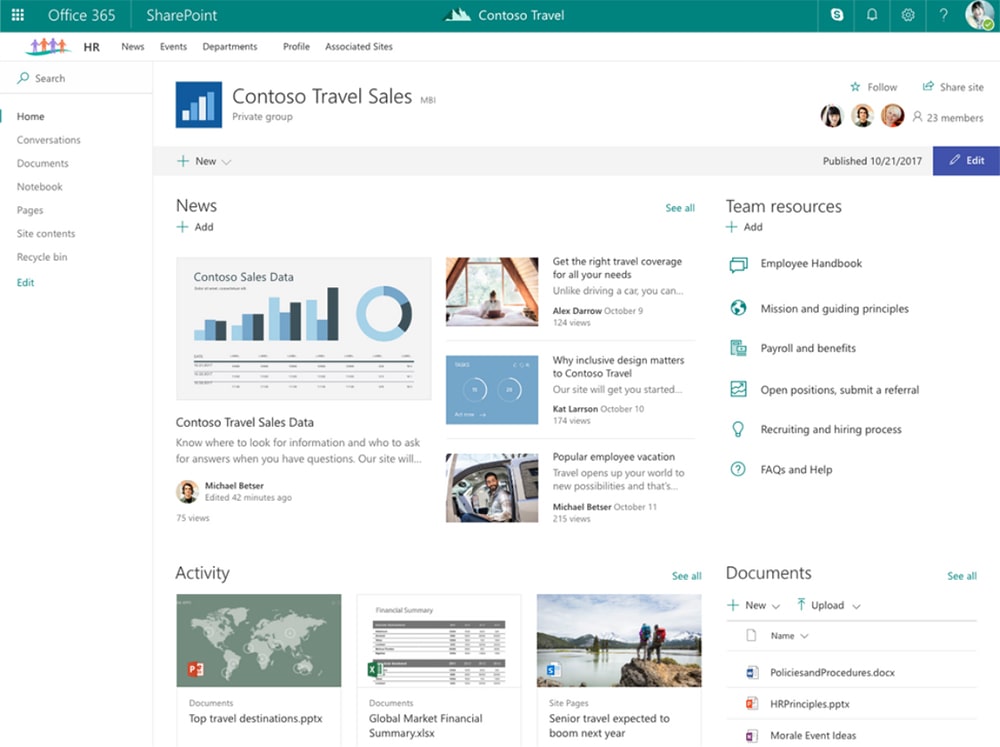Open the Office 365 app launcher grid

point(18,15)
